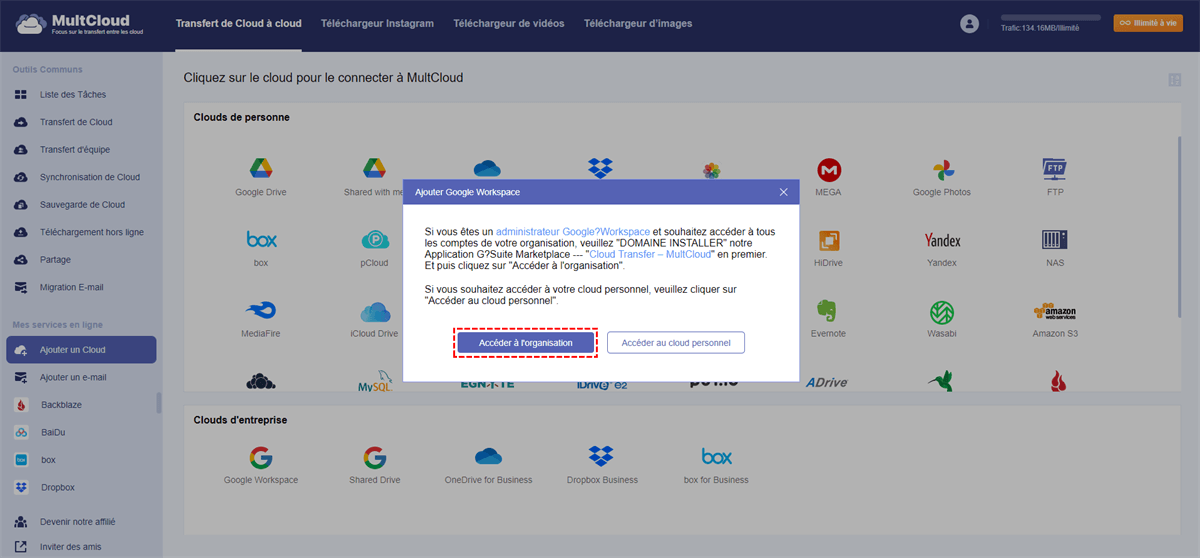
Task: Open Liste des Tâches in sidebar
Action: pos(73,95)
